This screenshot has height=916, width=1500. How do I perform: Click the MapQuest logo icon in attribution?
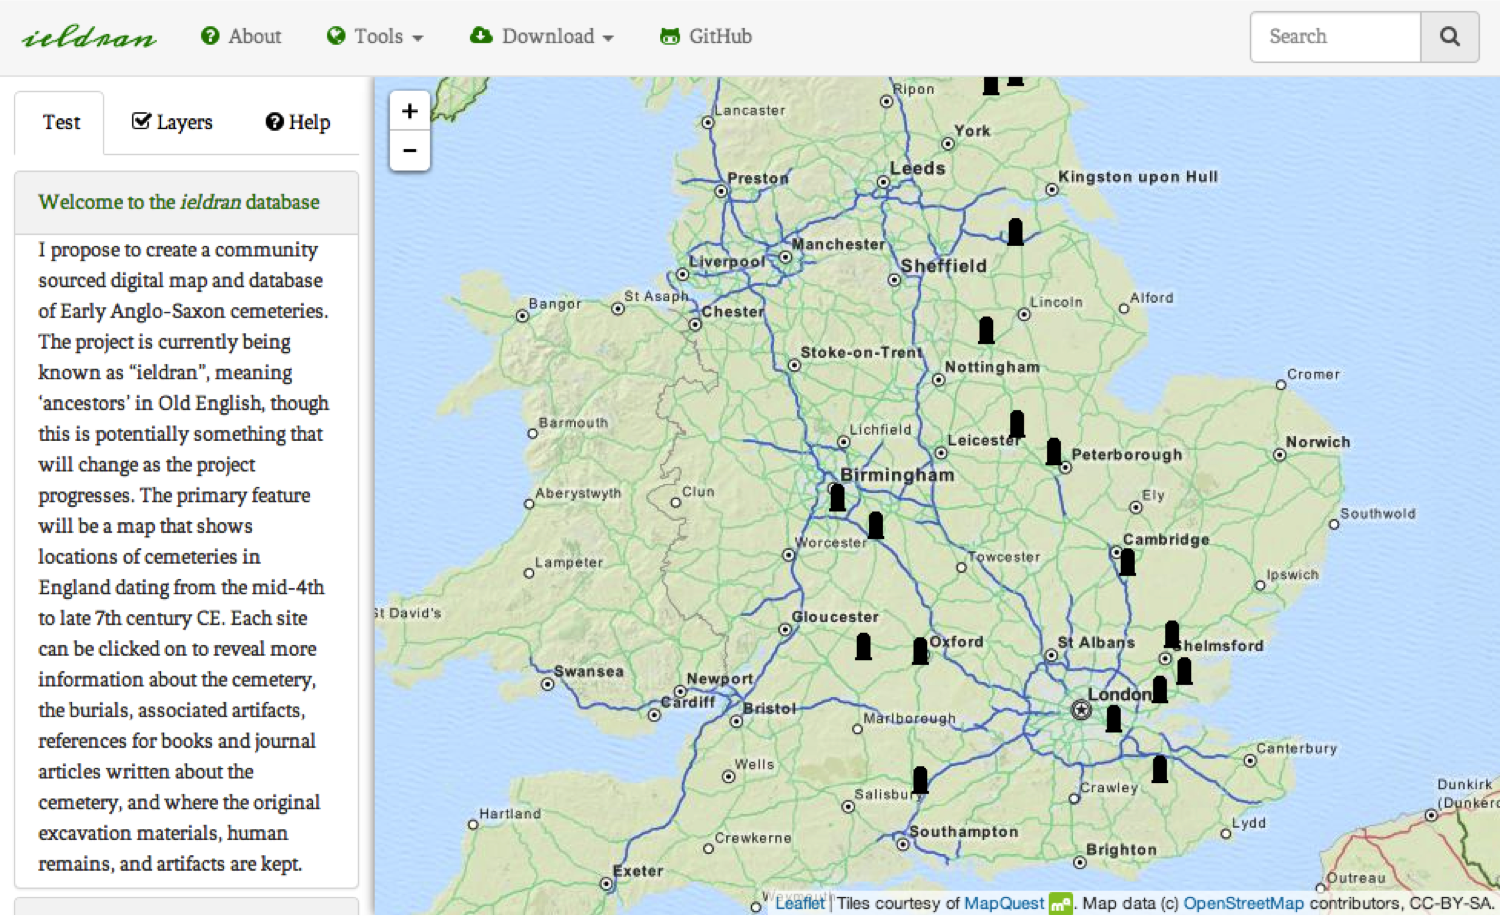(x=1061, y=904)
